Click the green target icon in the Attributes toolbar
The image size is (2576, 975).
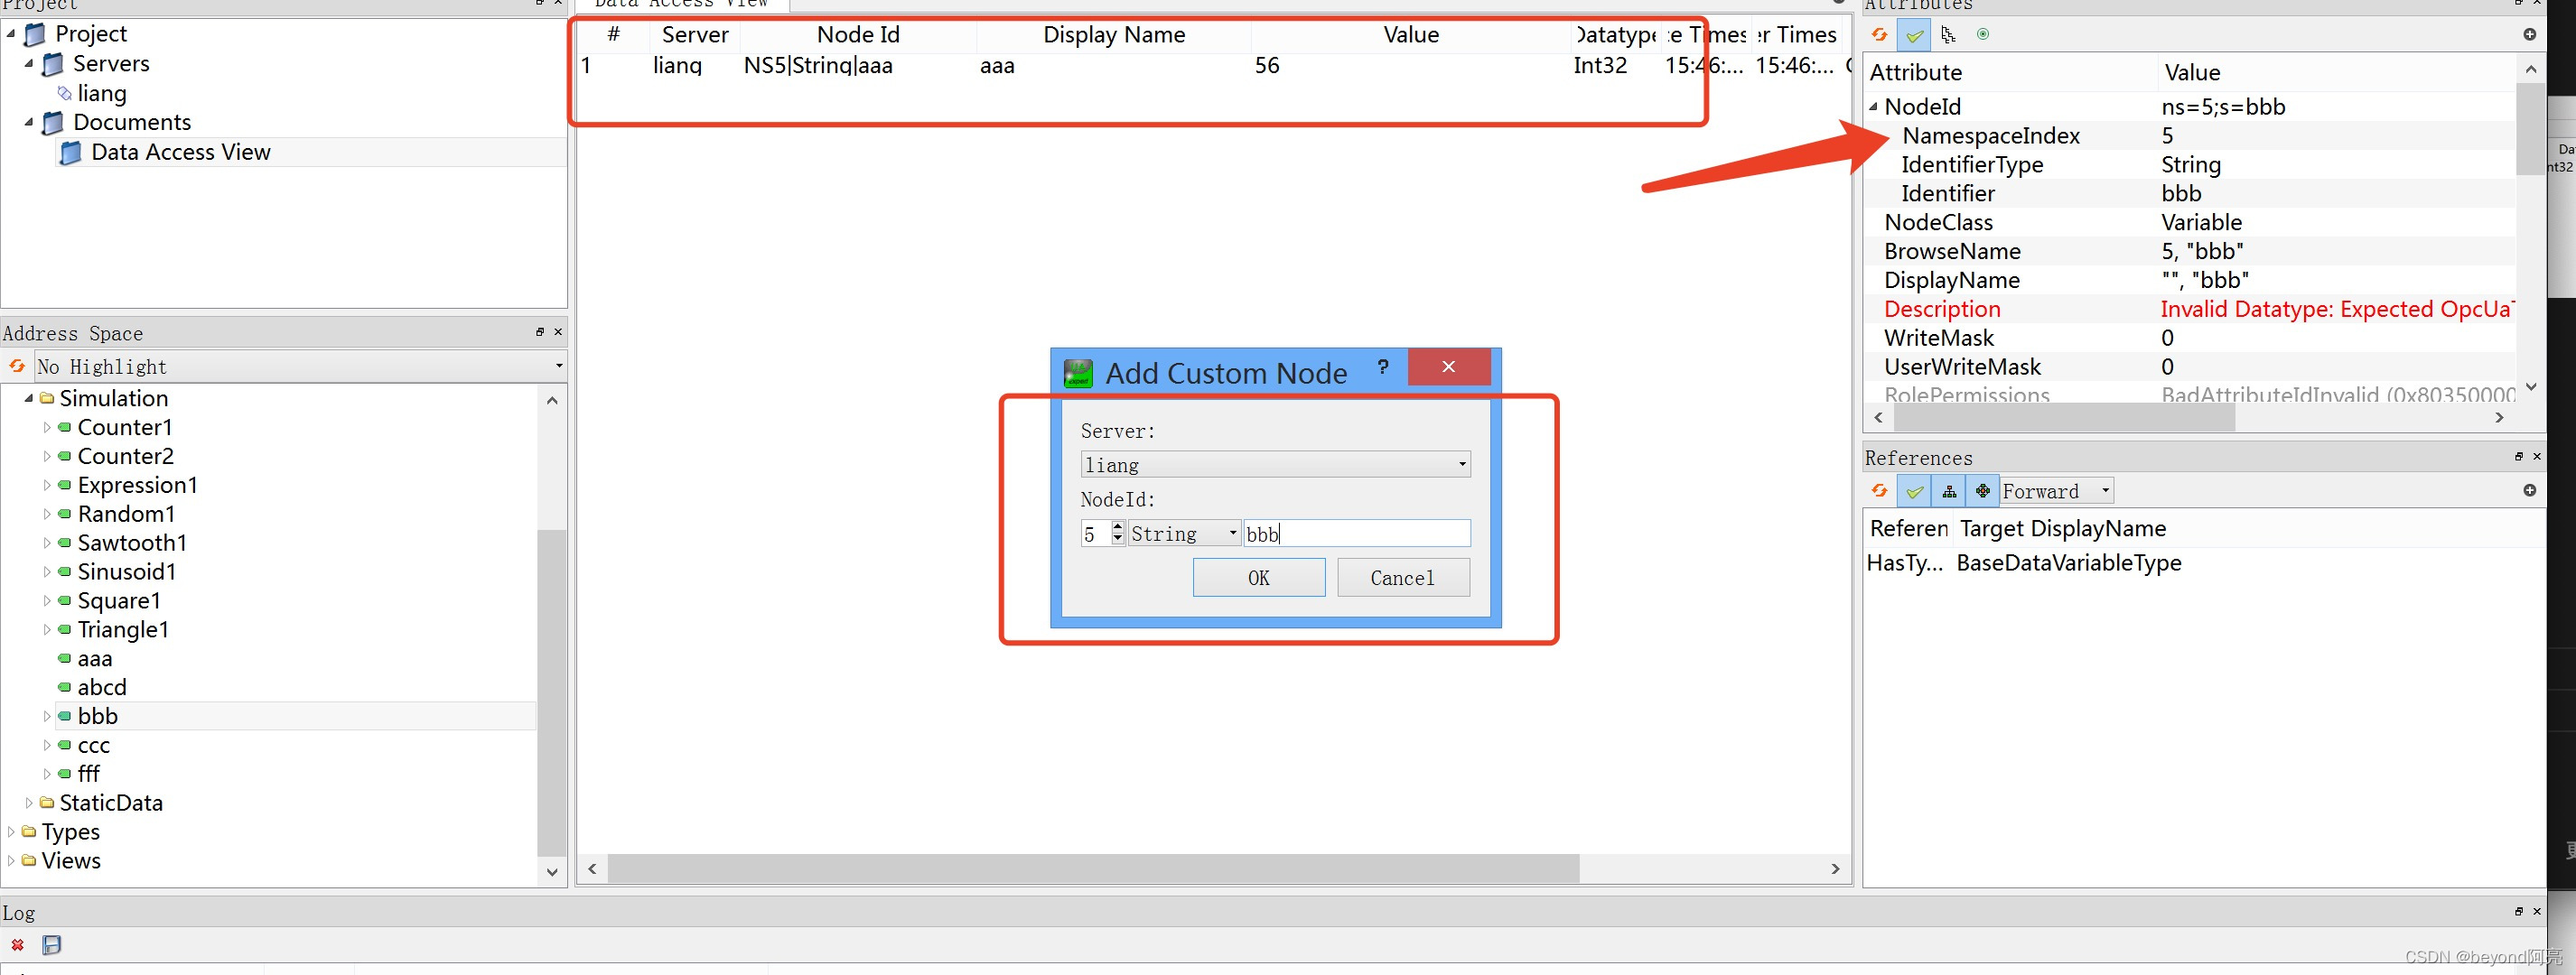coord(1983,35)
